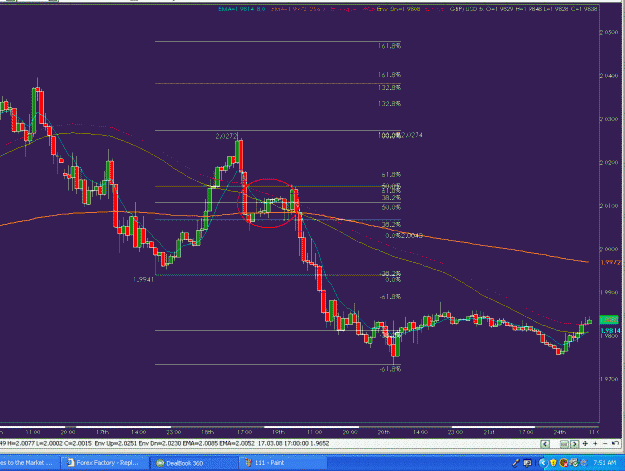Click the system clock showing 7:51 AM
This screenshot has height=471, width=625.
point(604,463)
